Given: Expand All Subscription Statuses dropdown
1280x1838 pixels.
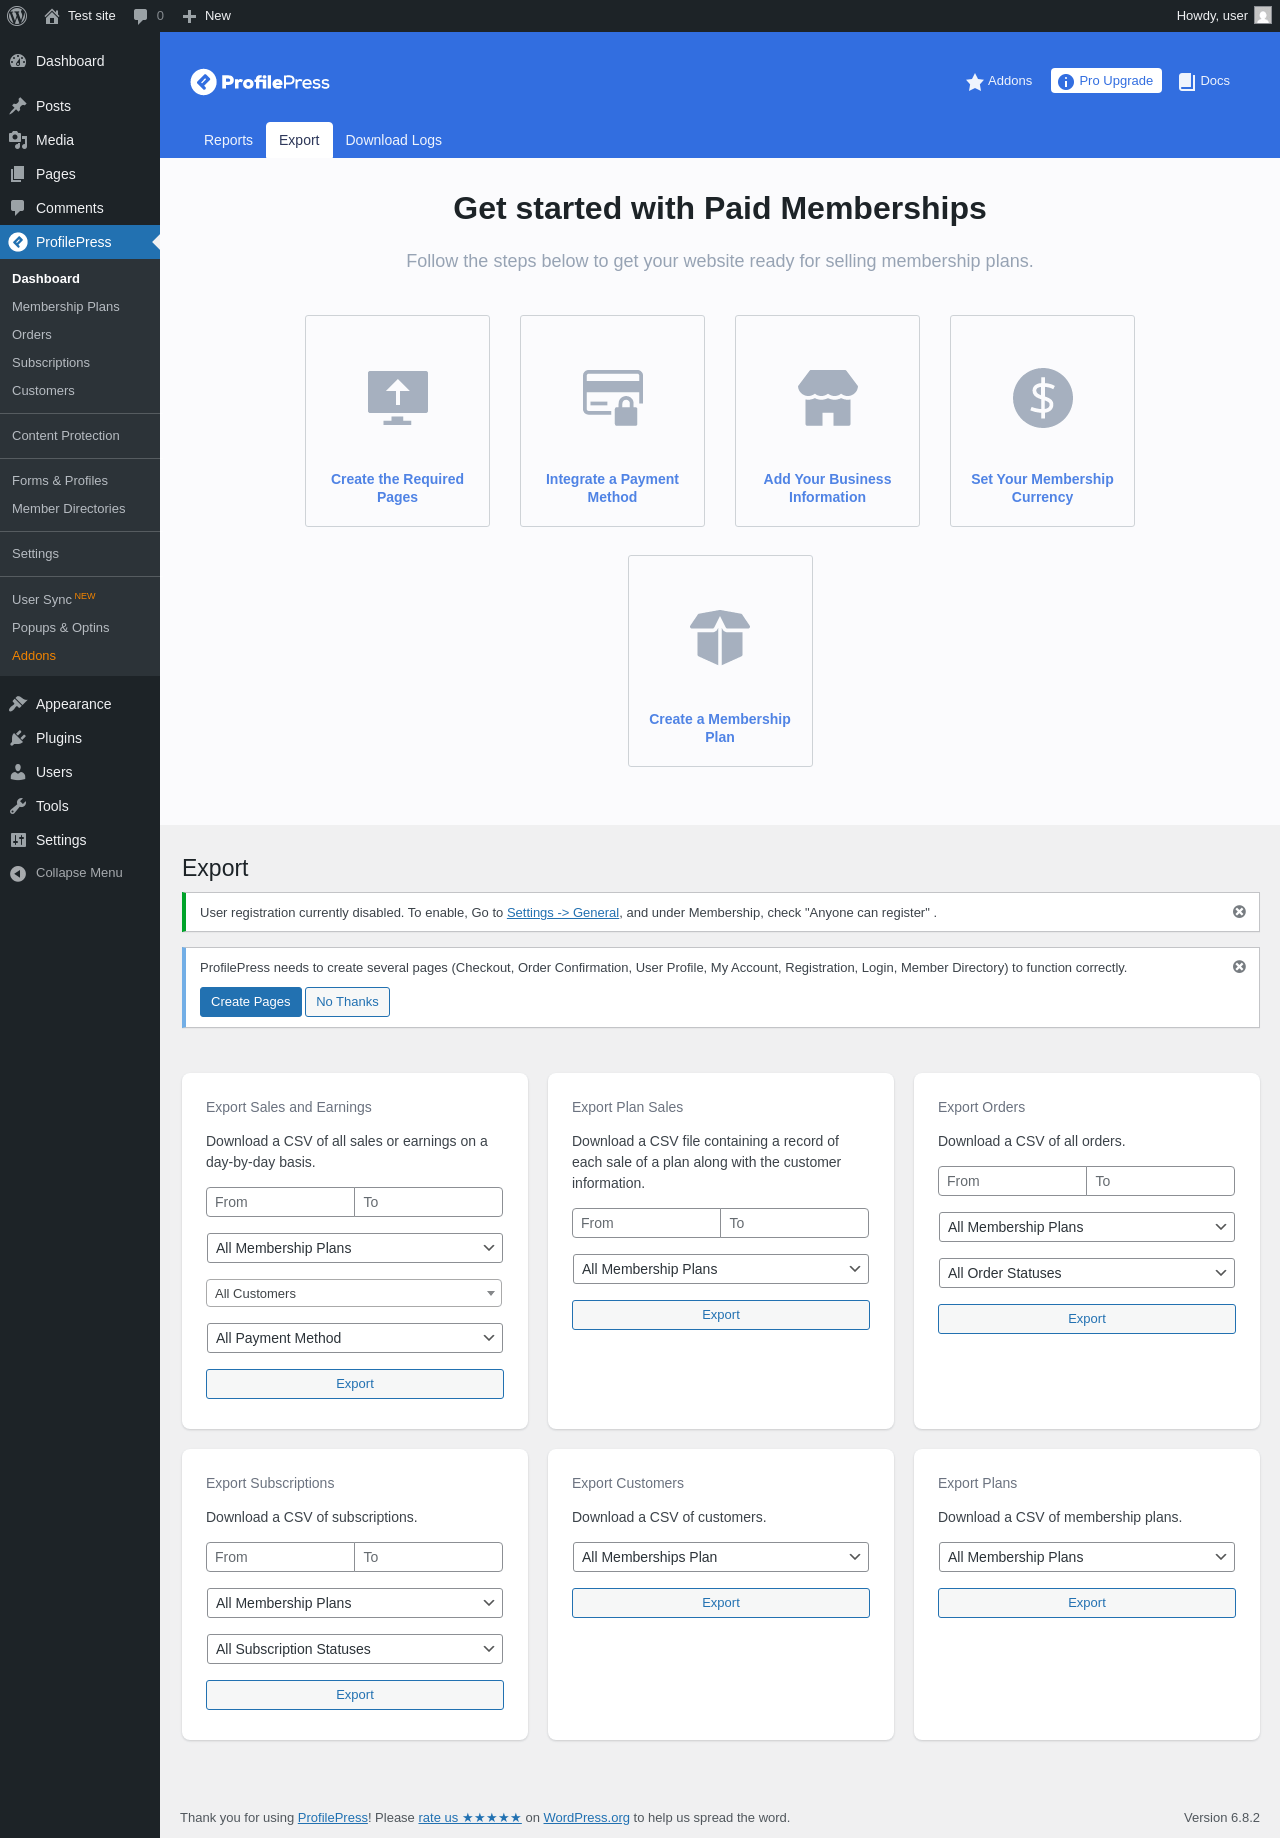Looking at the screenshot, I should point(354,1649).
